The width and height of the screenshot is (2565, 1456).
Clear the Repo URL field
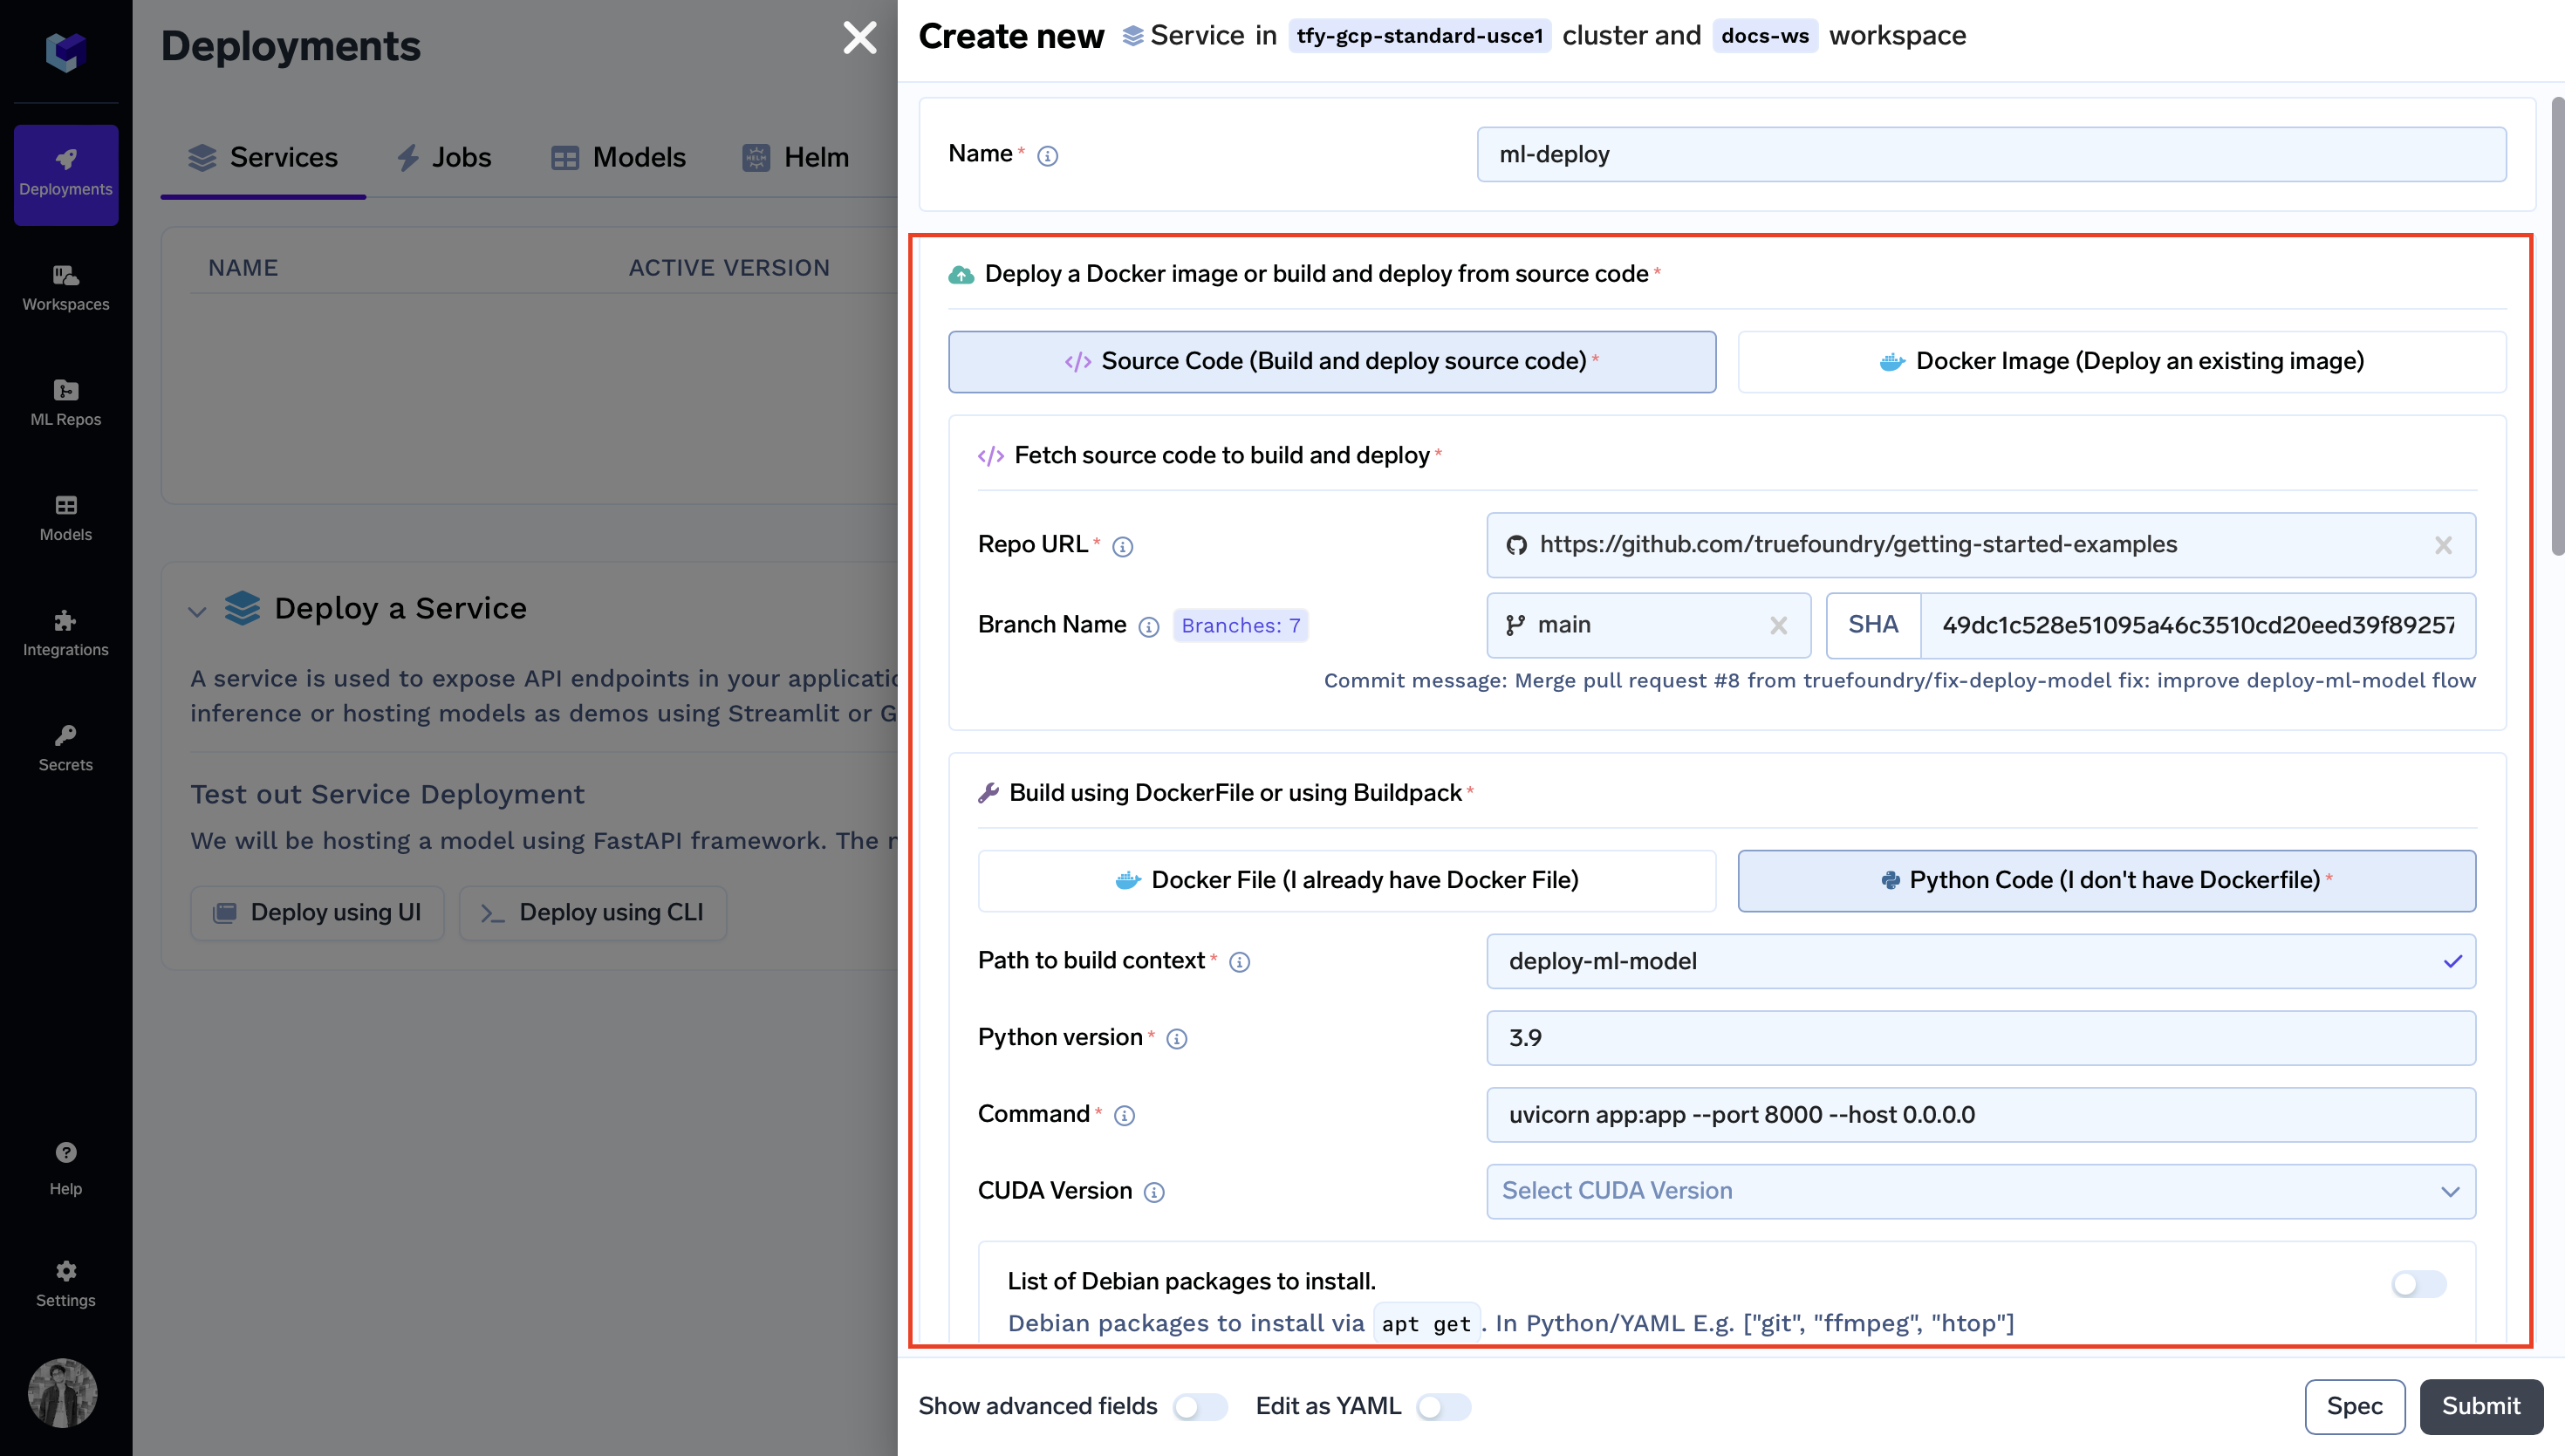click(2442, 545)
